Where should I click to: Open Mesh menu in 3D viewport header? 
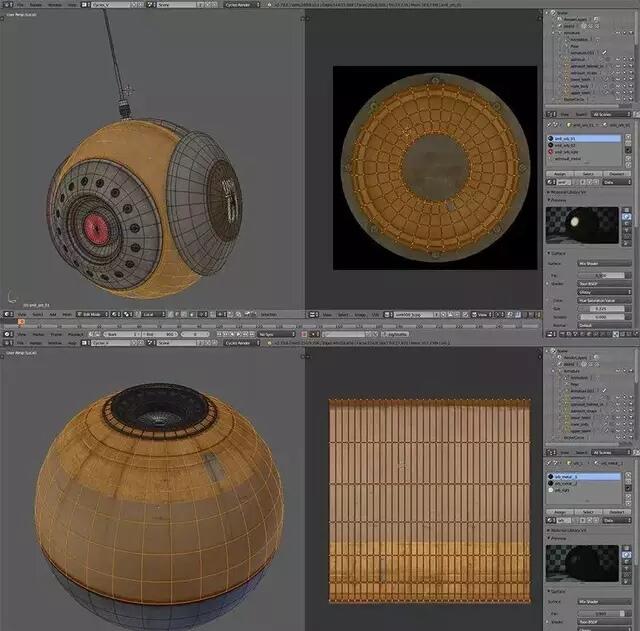point(67,314)
